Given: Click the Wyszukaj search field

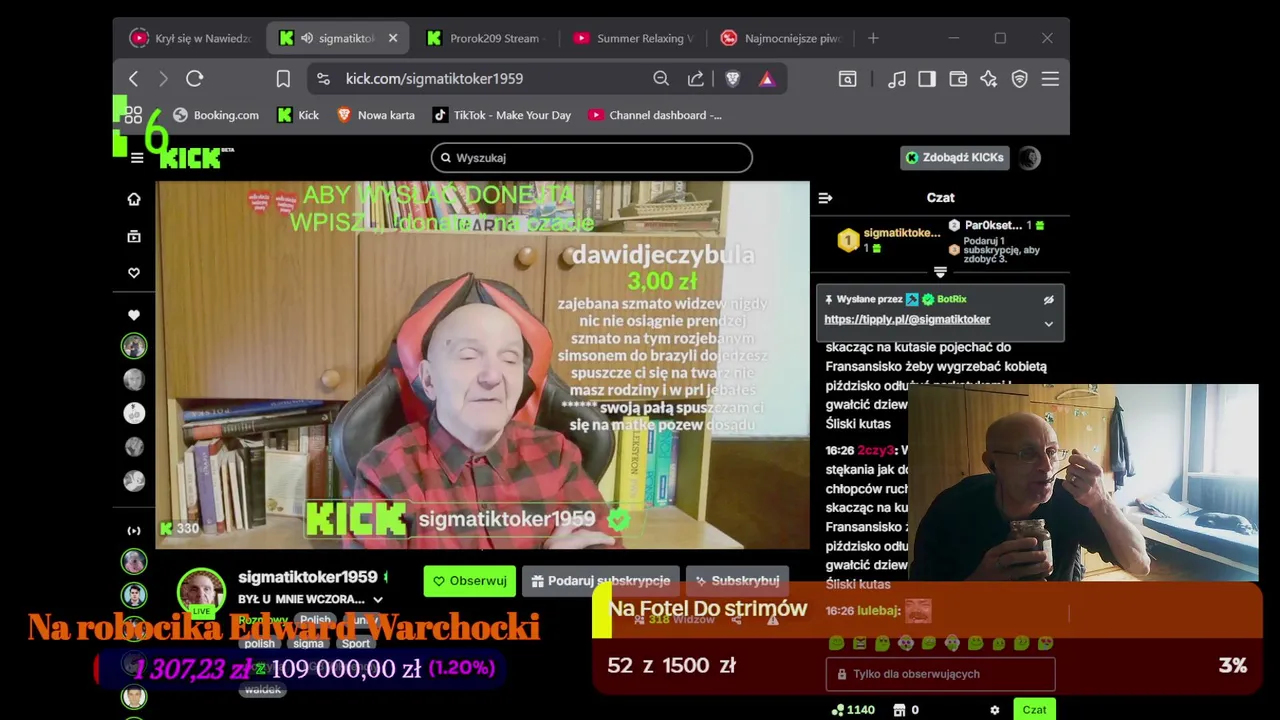Looking at the screenshot, I should tap(592, 157).
